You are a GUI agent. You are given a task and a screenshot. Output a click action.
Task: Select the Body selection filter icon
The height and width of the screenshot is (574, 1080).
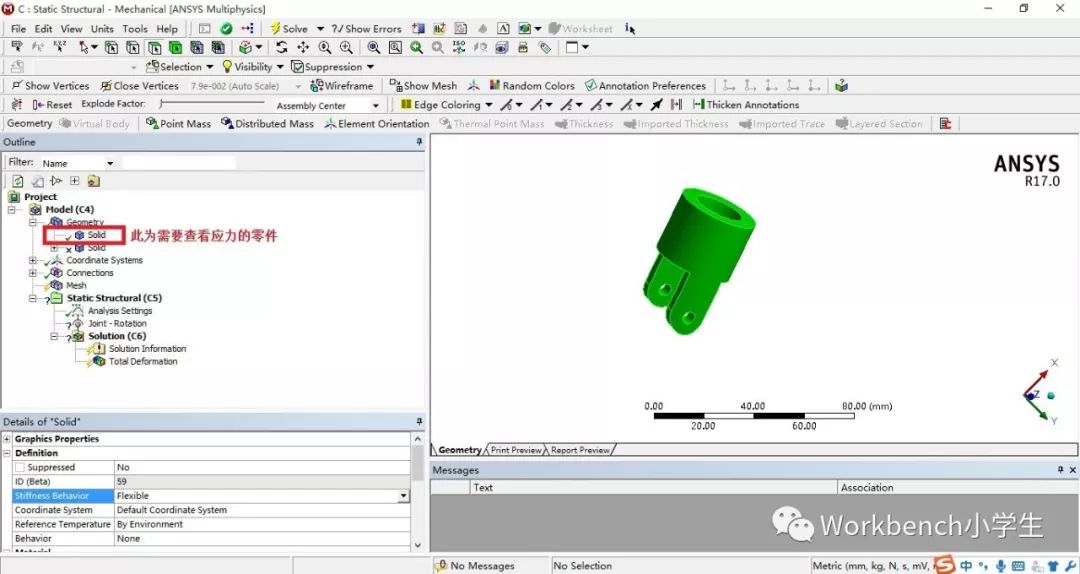(176, 48)
